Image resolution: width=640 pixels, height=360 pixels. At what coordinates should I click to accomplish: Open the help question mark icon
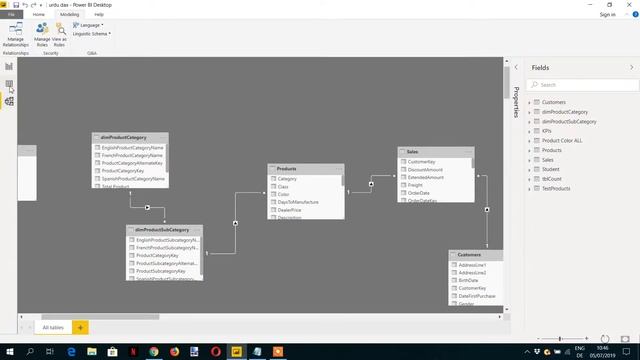[635, 14]
